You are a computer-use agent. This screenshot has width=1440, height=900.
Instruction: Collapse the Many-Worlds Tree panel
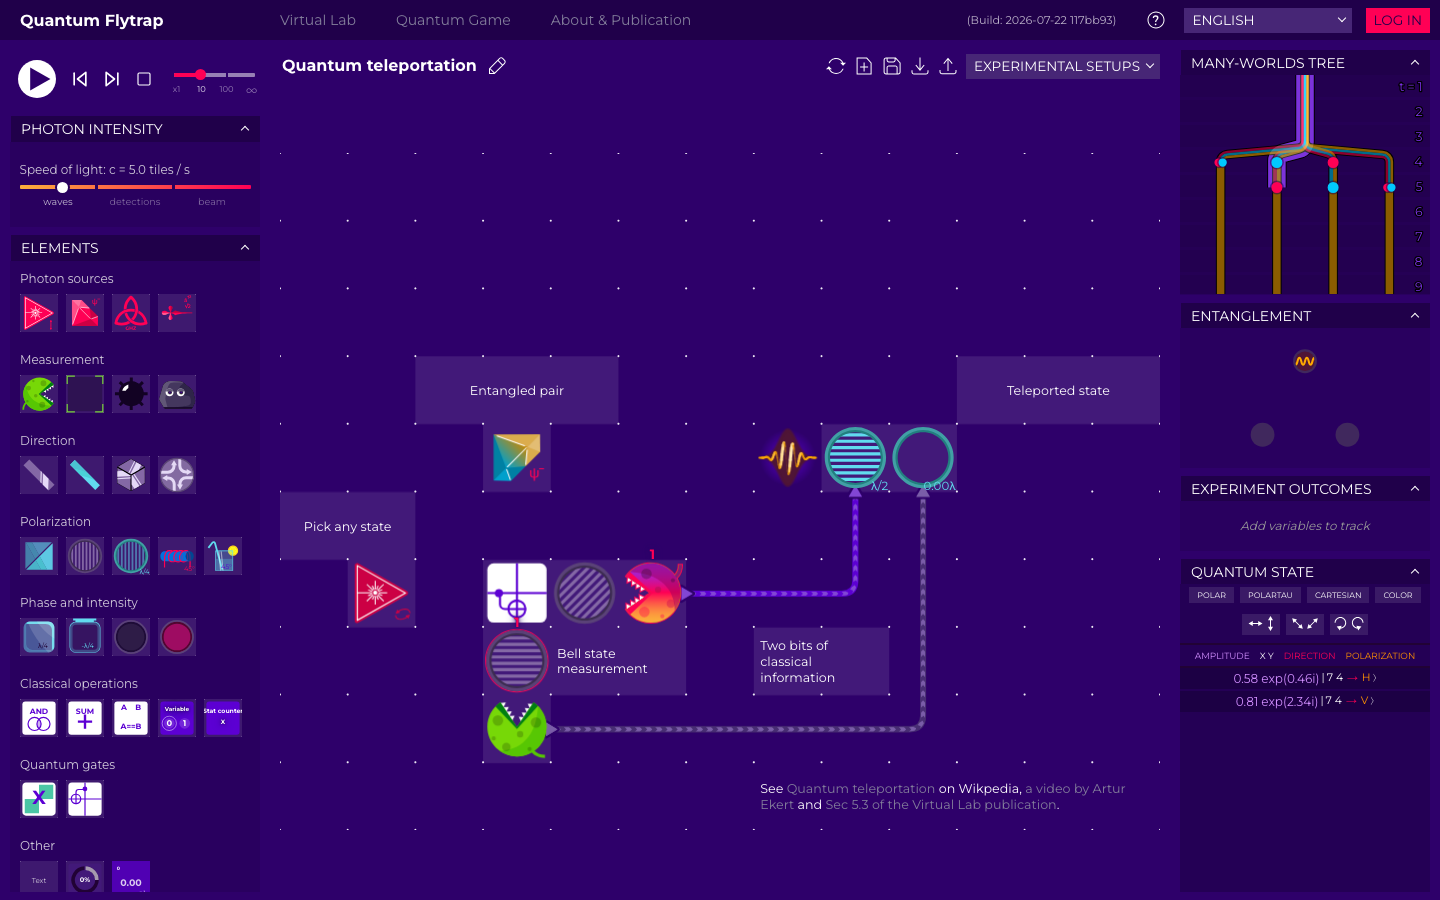click(1415, 63)
